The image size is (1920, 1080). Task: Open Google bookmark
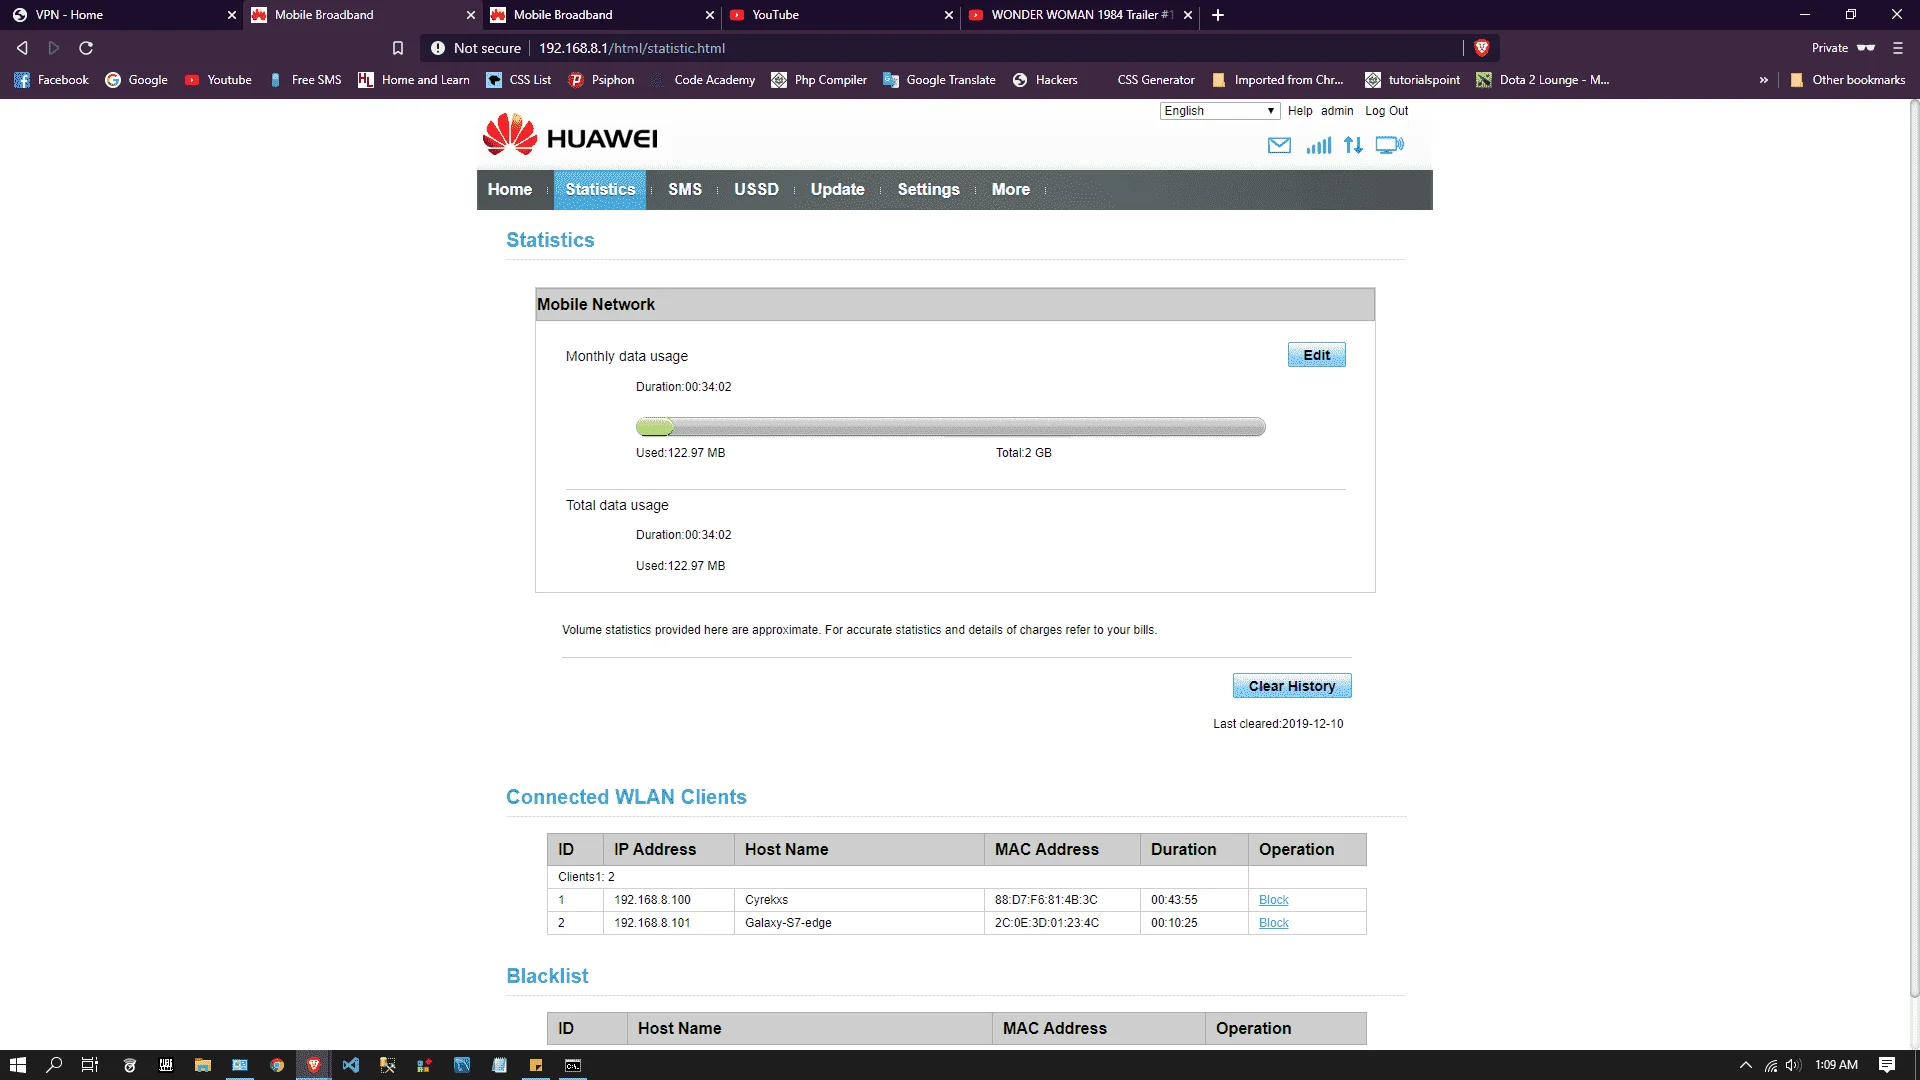coord(136,80)
